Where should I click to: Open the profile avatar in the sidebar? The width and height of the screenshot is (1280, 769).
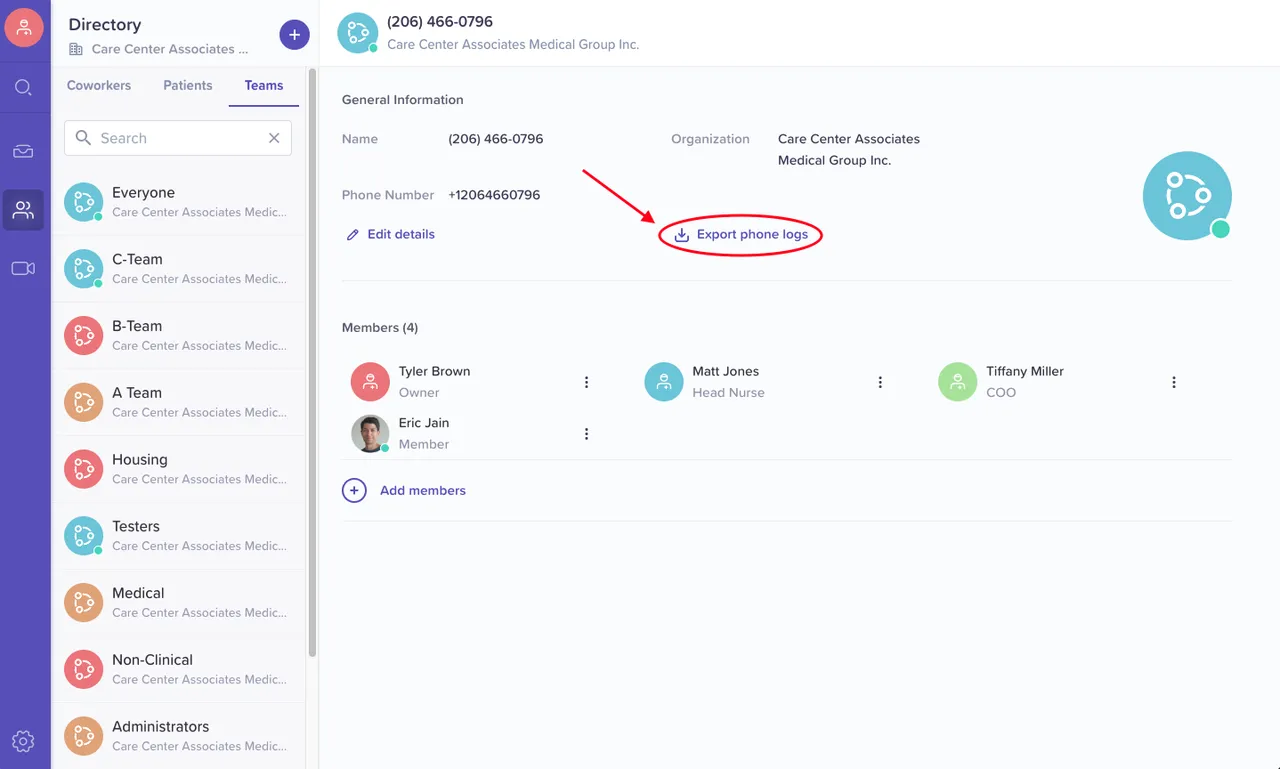pos(24,27)
